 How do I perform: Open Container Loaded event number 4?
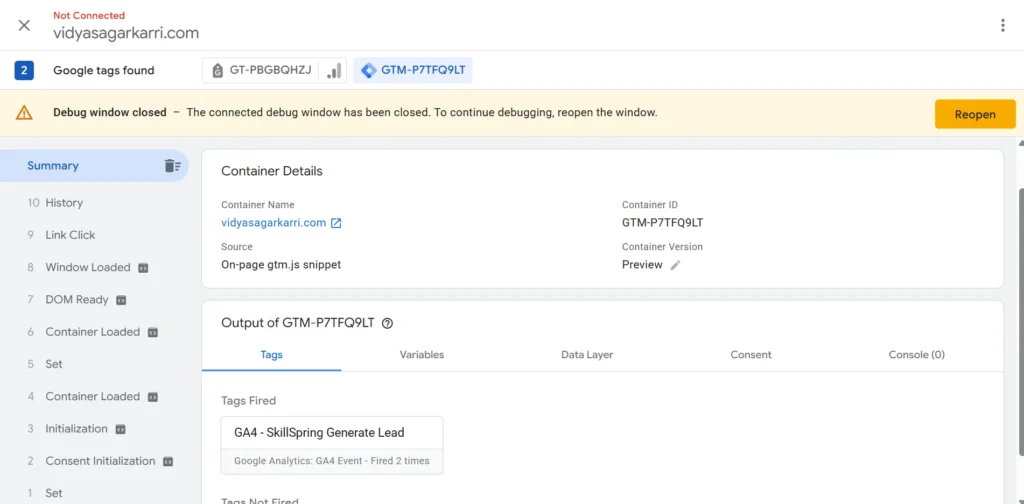tap(95, 396)
